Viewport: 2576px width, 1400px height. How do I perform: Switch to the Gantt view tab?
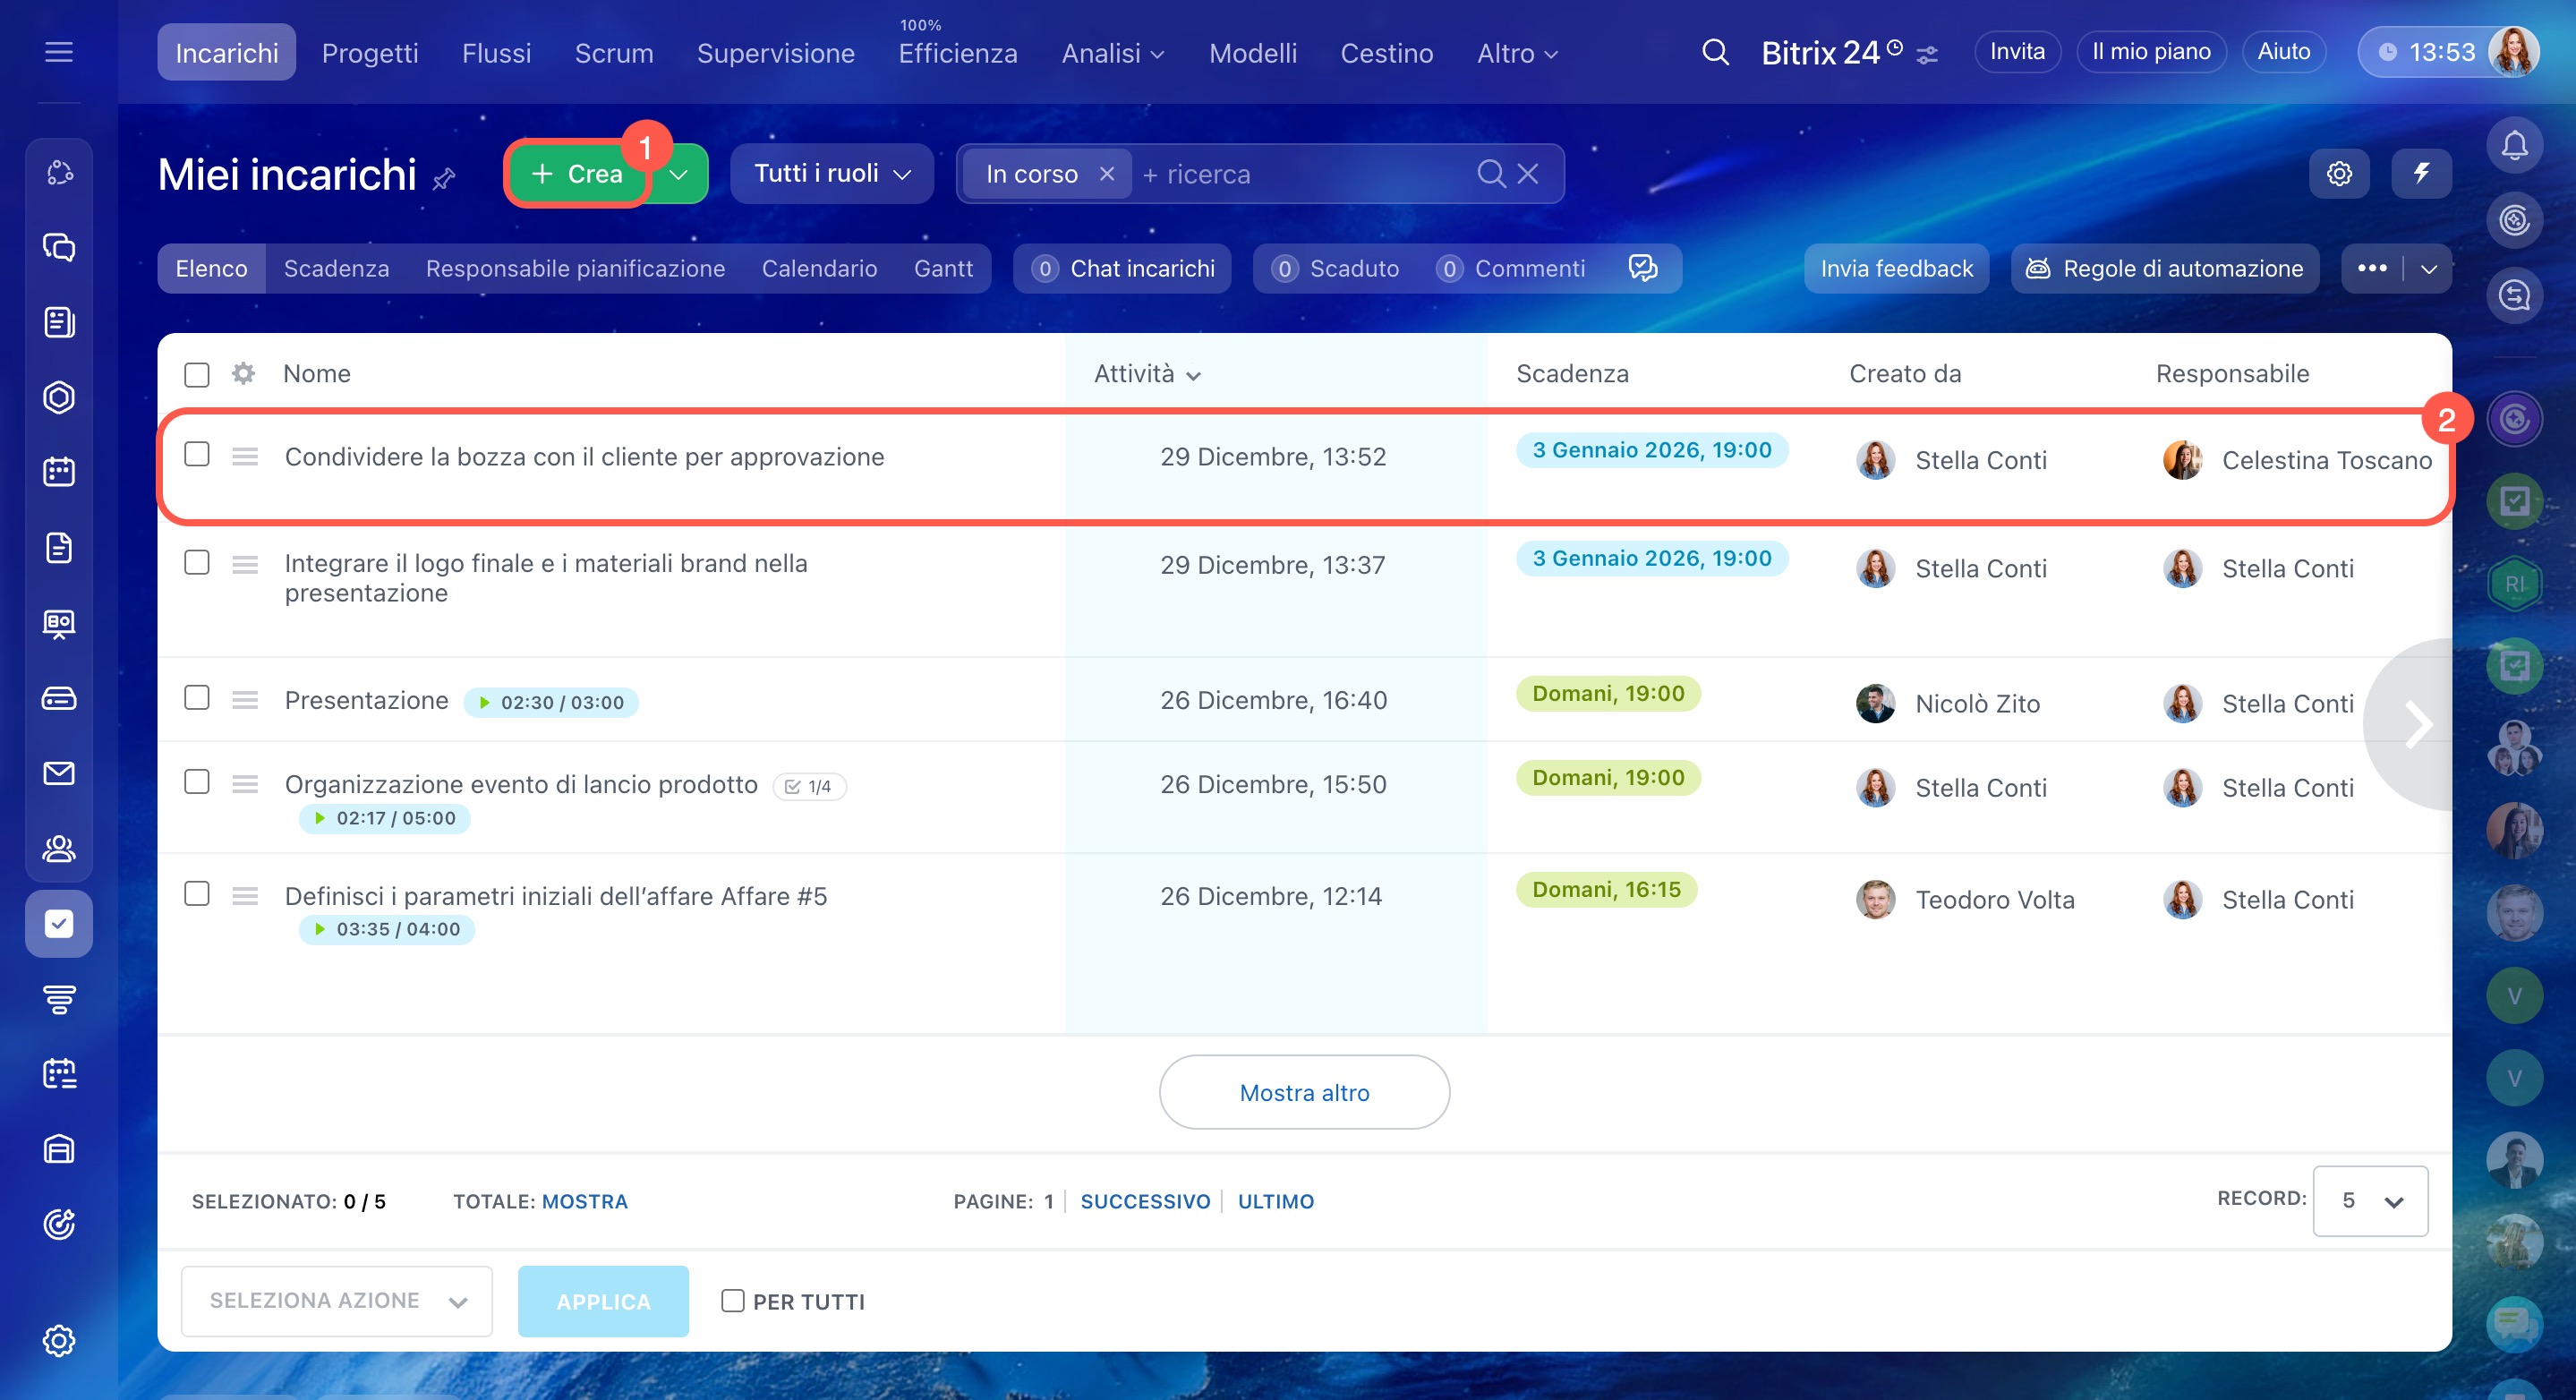pyautogui.click(x=942, y=269)
